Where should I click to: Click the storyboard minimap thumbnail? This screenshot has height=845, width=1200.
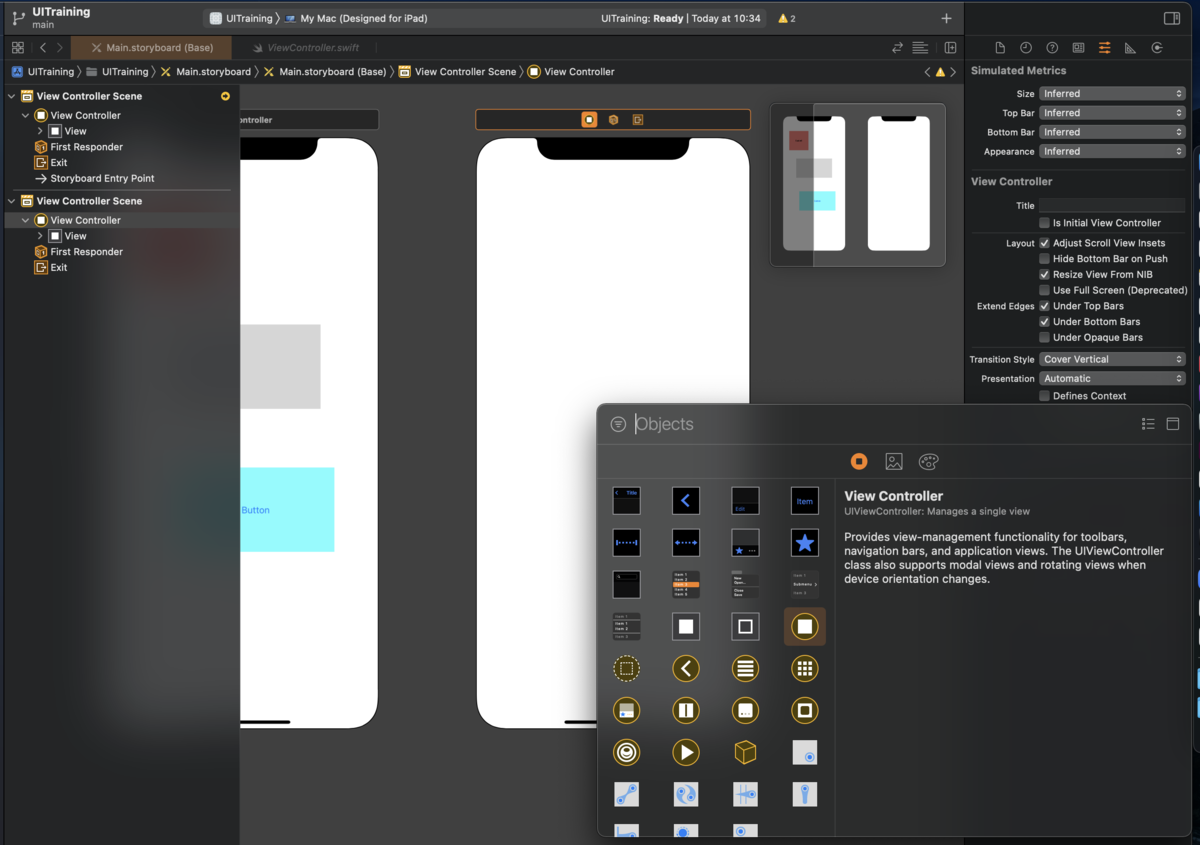[858, 185]
